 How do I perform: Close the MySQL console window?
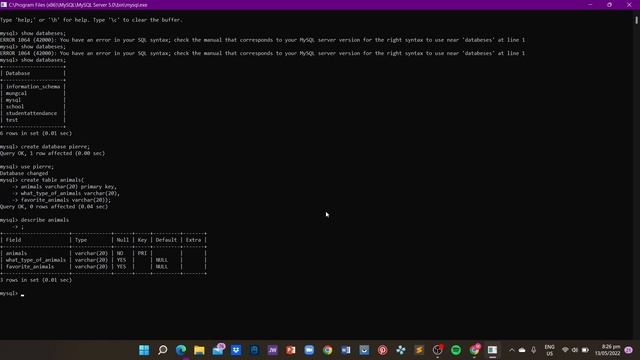click(x=629, y=5)
